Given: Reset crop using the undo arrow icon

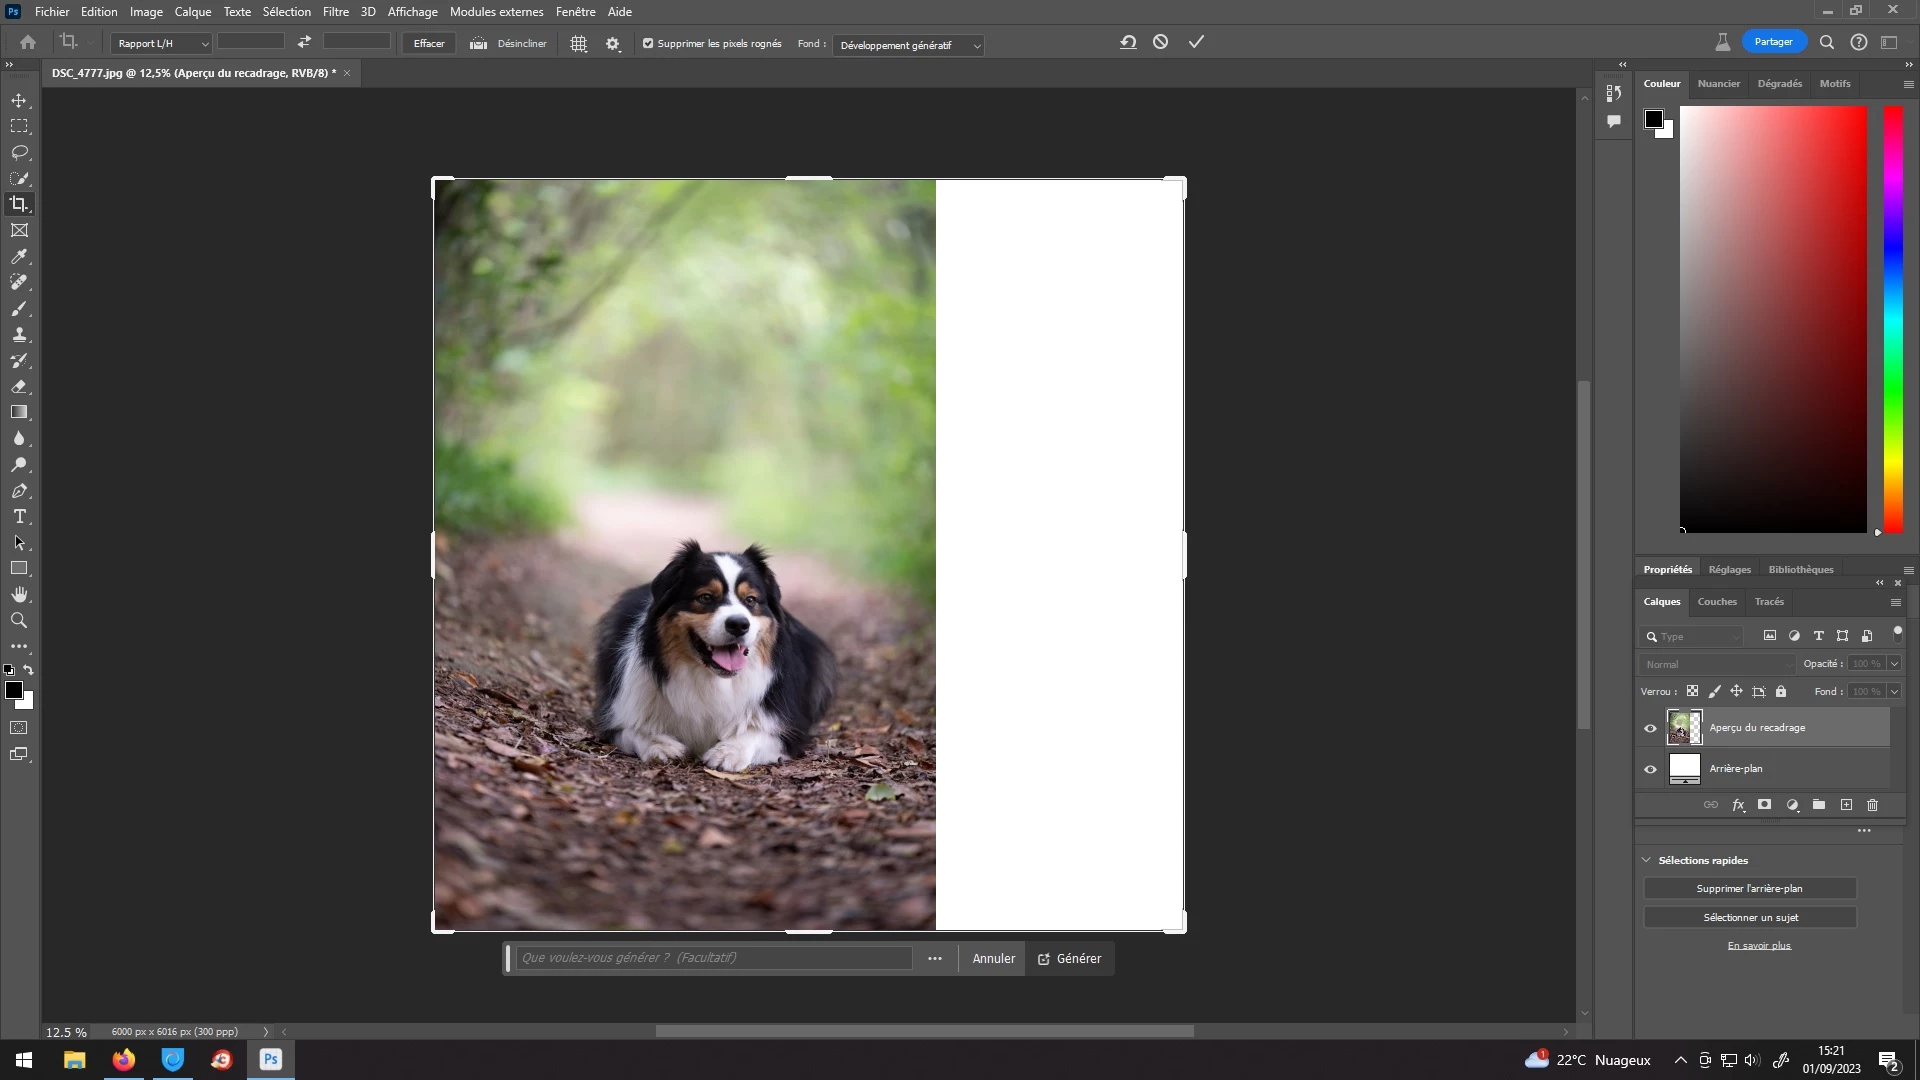Looking at the screenshot, I should (1128, 42).
